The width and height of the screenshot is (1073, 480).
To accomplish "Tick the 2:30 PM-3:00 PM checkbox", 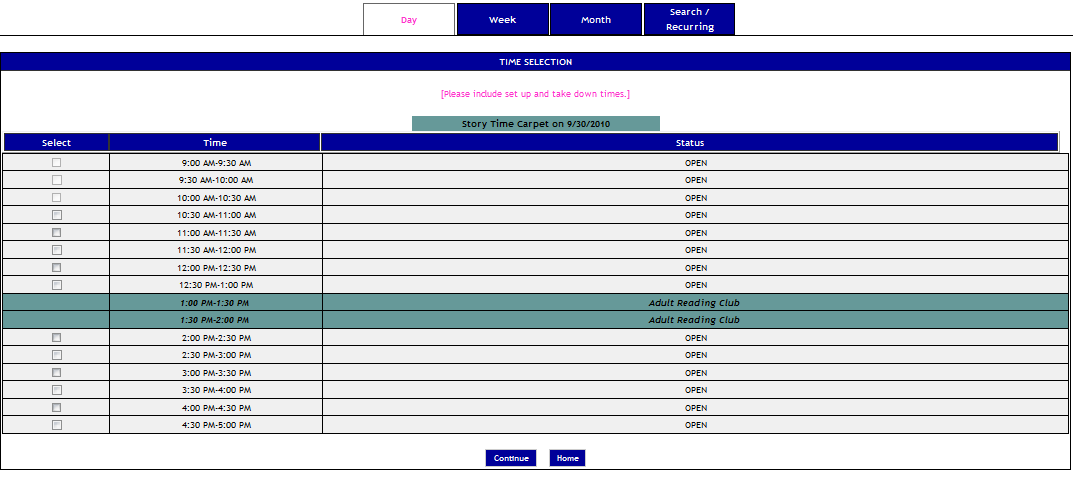I will point(57,355).
